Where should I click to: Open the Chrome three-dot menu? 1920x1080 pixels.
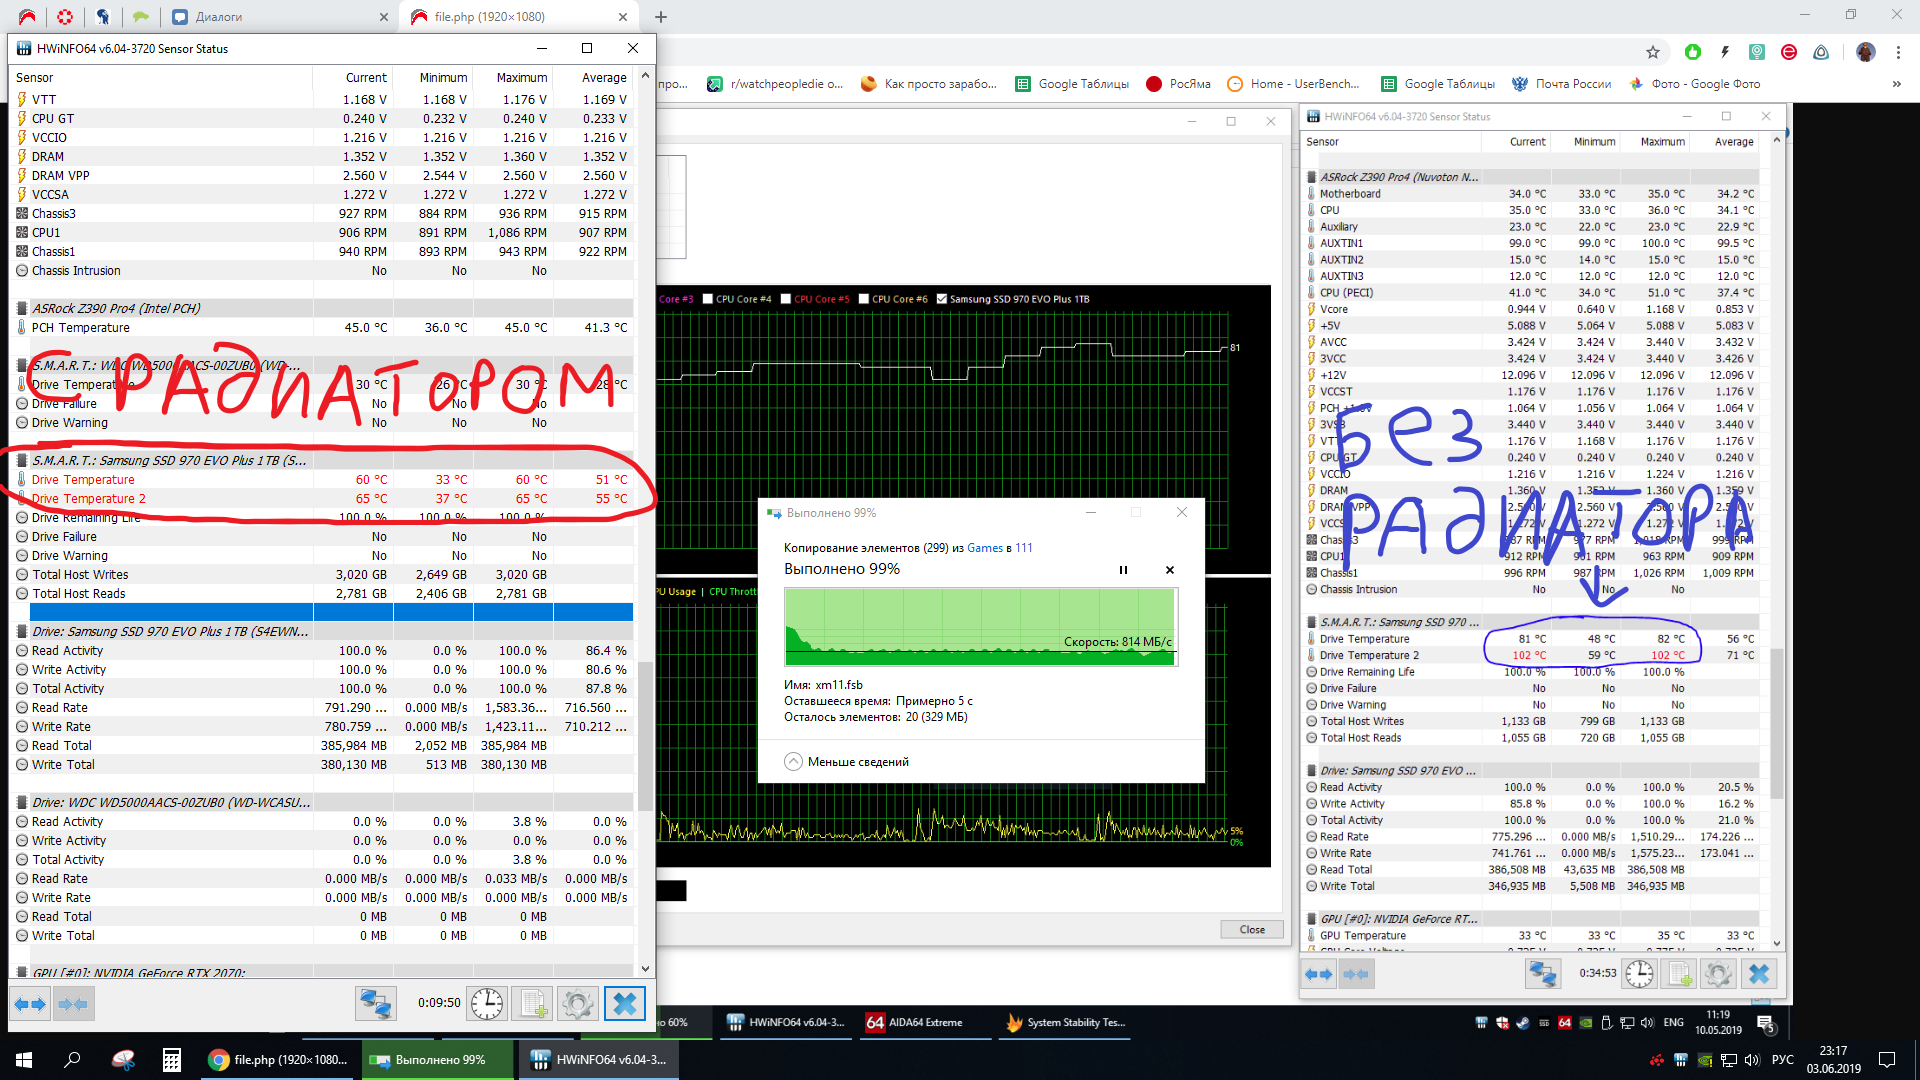[x=1897, y=52]
